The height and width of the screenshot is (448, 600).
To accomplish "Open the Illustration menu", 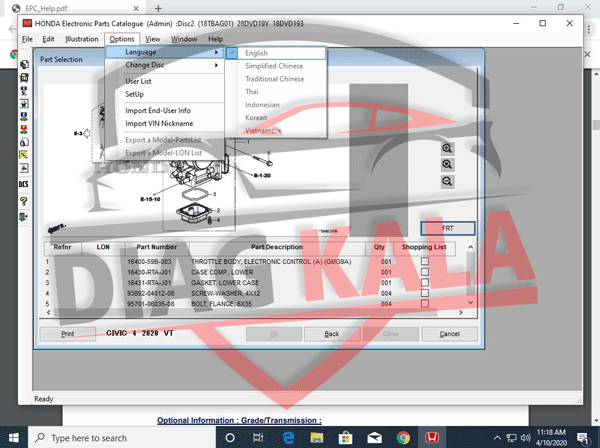I will coord(82,39).
